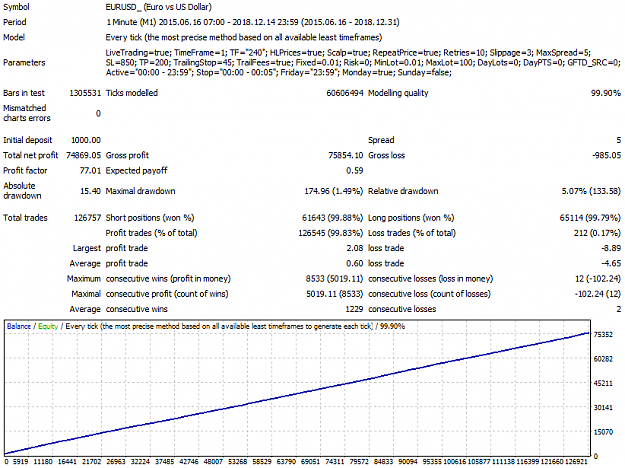Viewport: 625px width, 468px height.
Task: Click Average consecutive wins value 1229
Action: (354, 309)
